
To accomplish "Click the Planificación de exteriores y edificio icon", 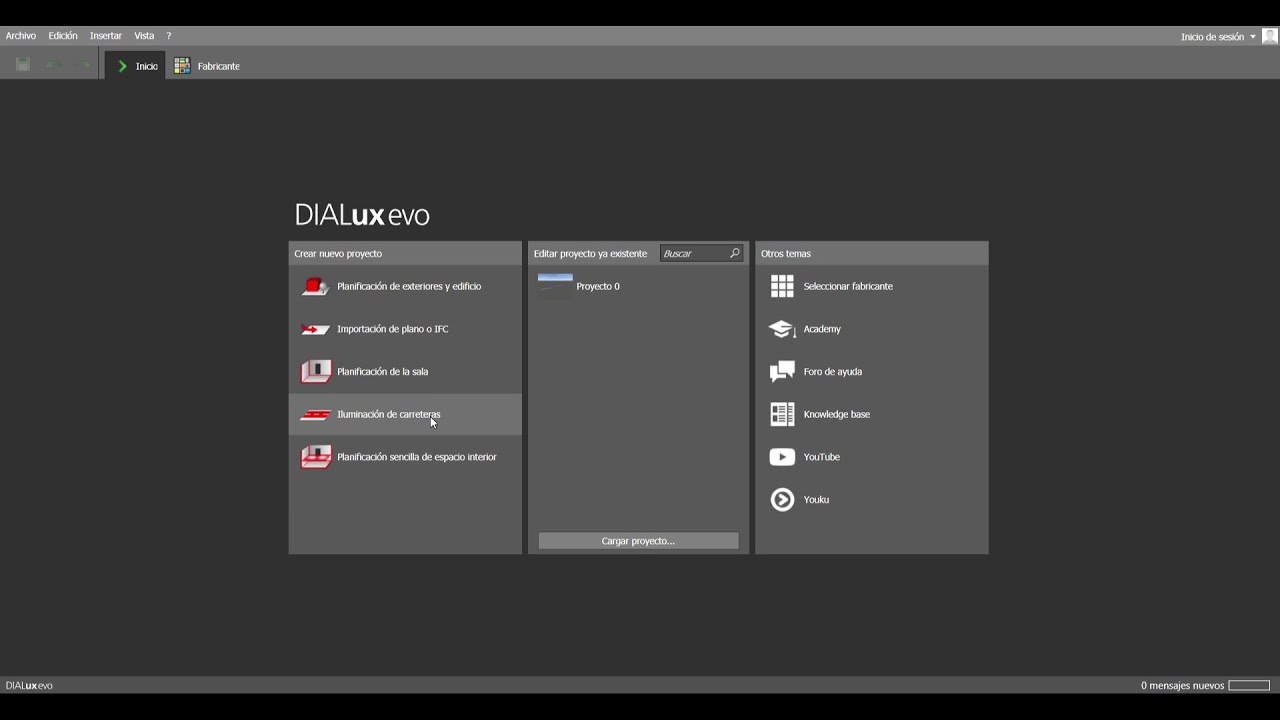I will (316, 286).
